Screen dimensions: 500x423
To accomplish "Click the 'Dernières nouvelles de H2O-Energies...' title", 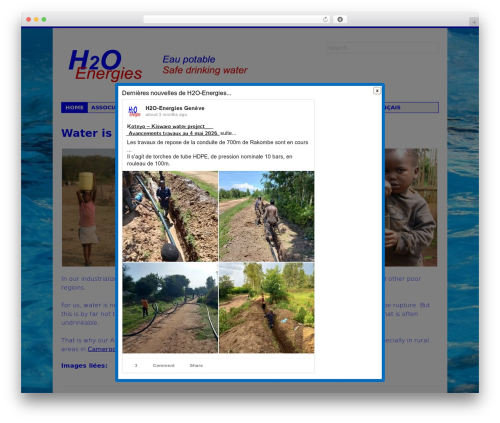I will point(176,93).
